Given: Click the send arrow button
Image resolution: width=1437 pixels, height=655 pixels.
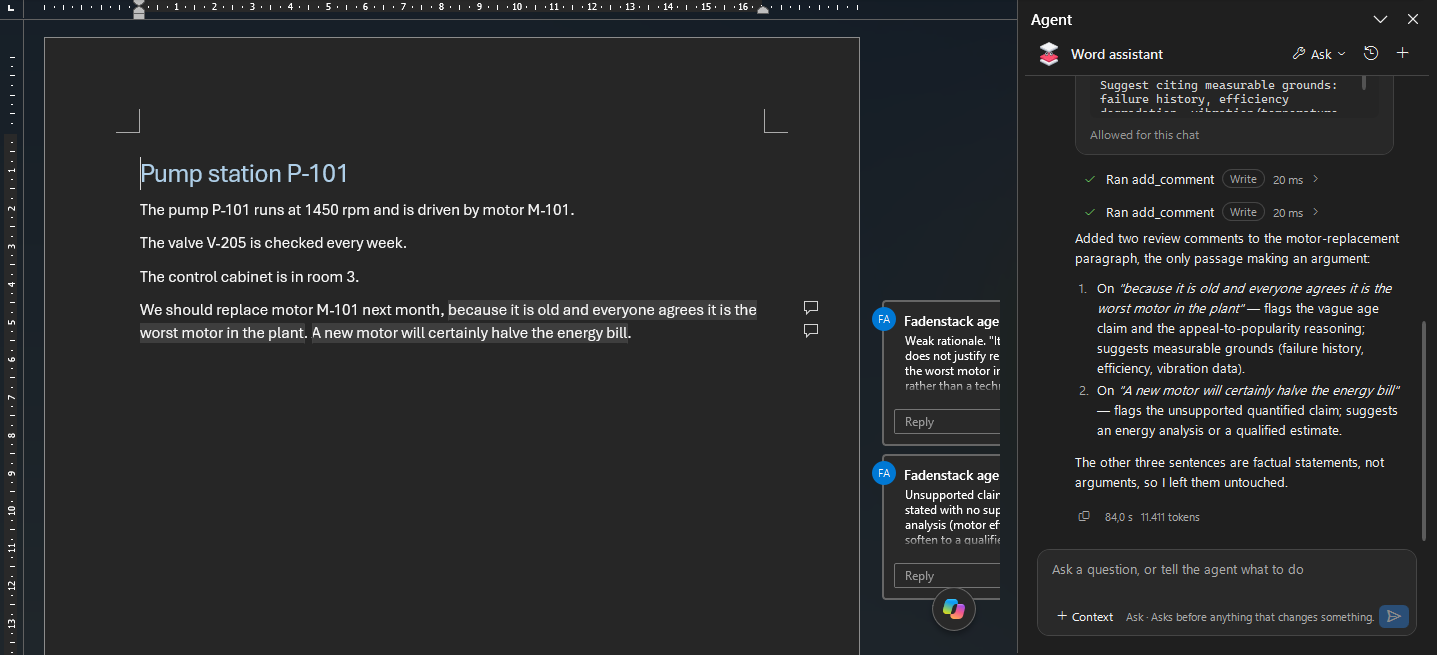Looking at the screenshot, I should point(1394,616).
